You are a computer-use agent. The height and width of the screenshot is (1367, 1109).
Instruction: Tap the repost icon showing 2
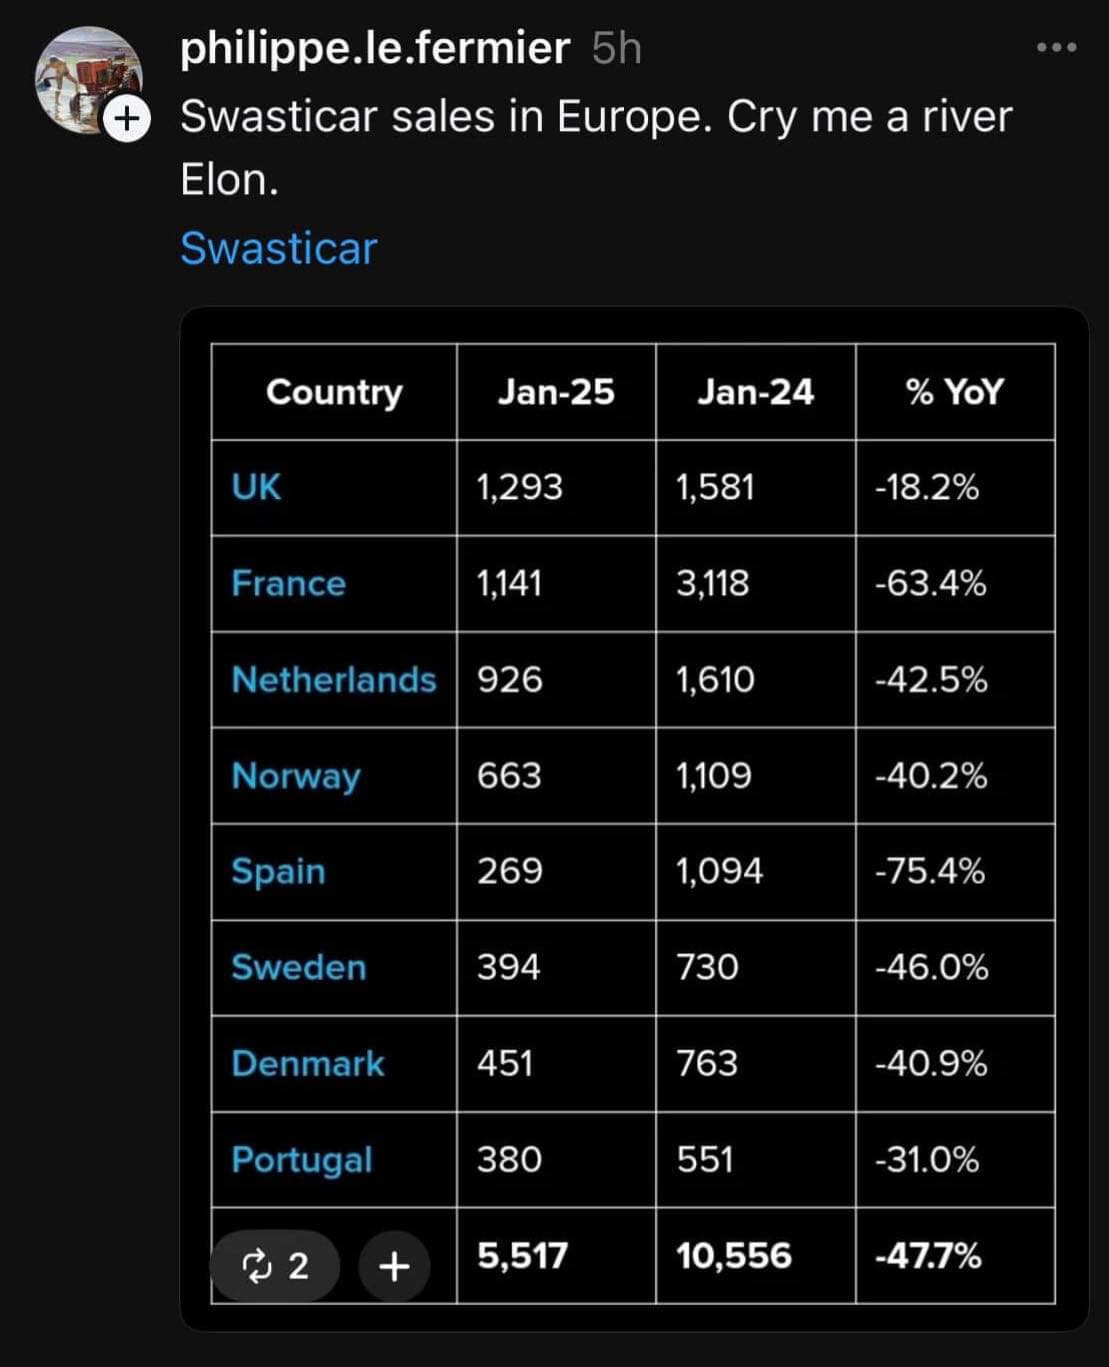tap(274, 1266)
